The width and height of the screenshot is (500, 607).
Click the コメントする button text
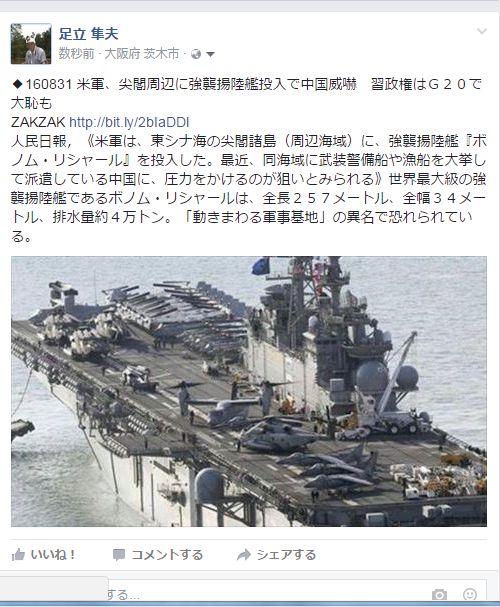pyautogui.click(x=167, y=555)
